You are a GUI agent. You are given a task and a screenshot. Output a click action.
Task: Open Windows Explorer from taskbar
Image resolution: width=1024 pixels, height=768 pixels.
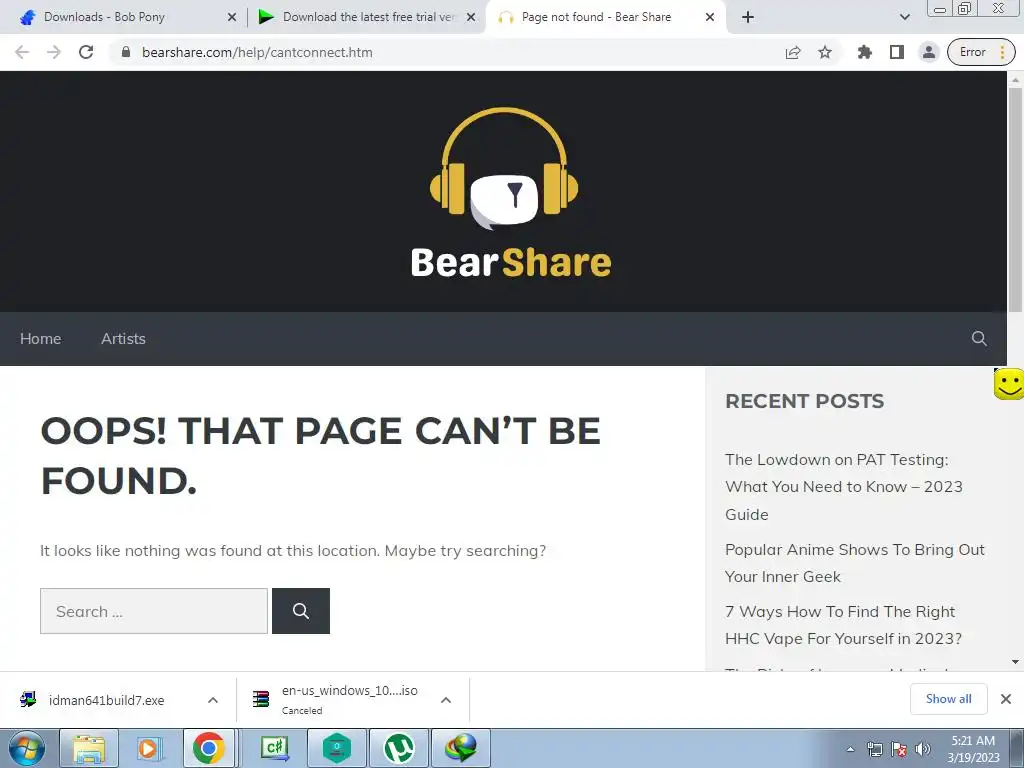click(89, 748)
